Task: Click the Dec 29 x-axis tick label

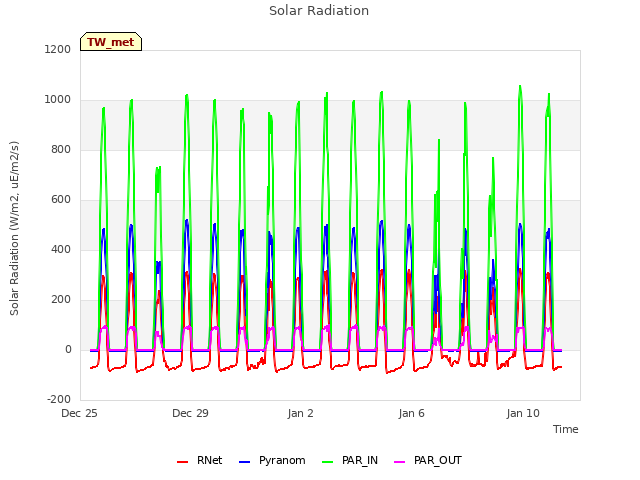Action: tap(190, 413)
